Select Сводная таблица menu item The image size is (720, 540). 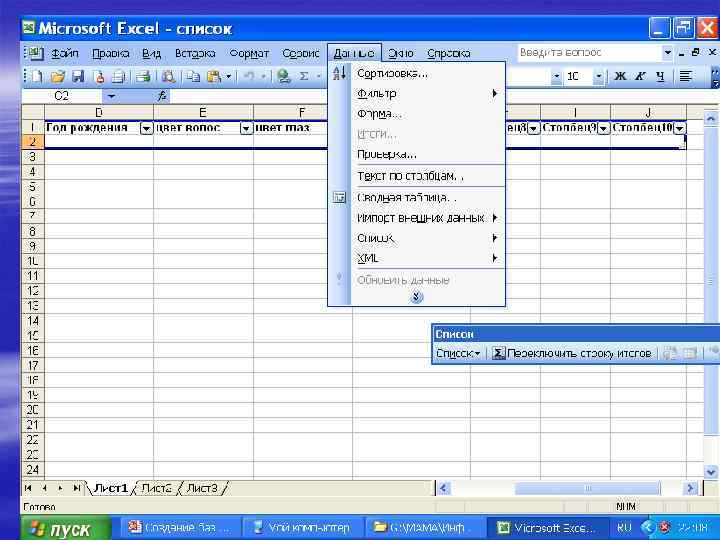(417, 198)
